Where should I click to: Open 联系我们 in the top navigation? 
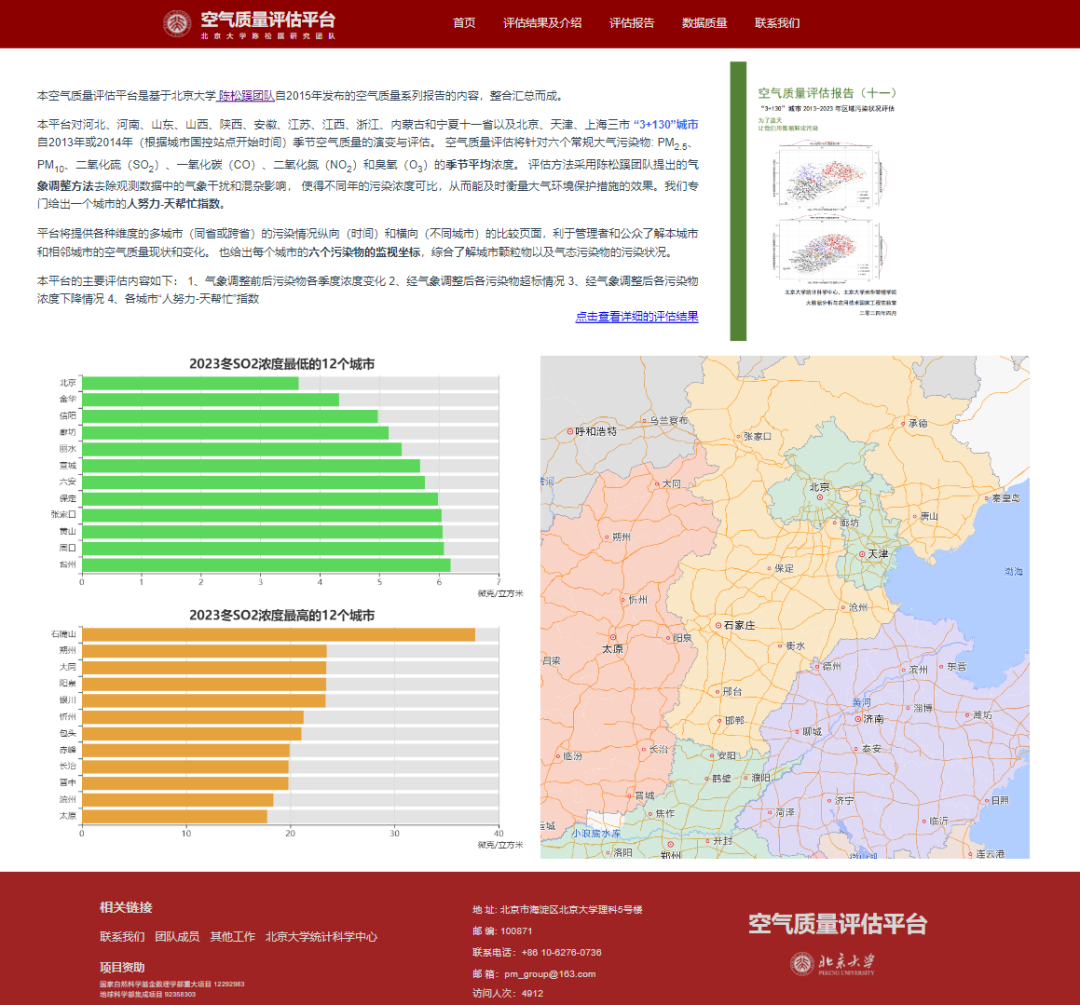click(777, 23)
